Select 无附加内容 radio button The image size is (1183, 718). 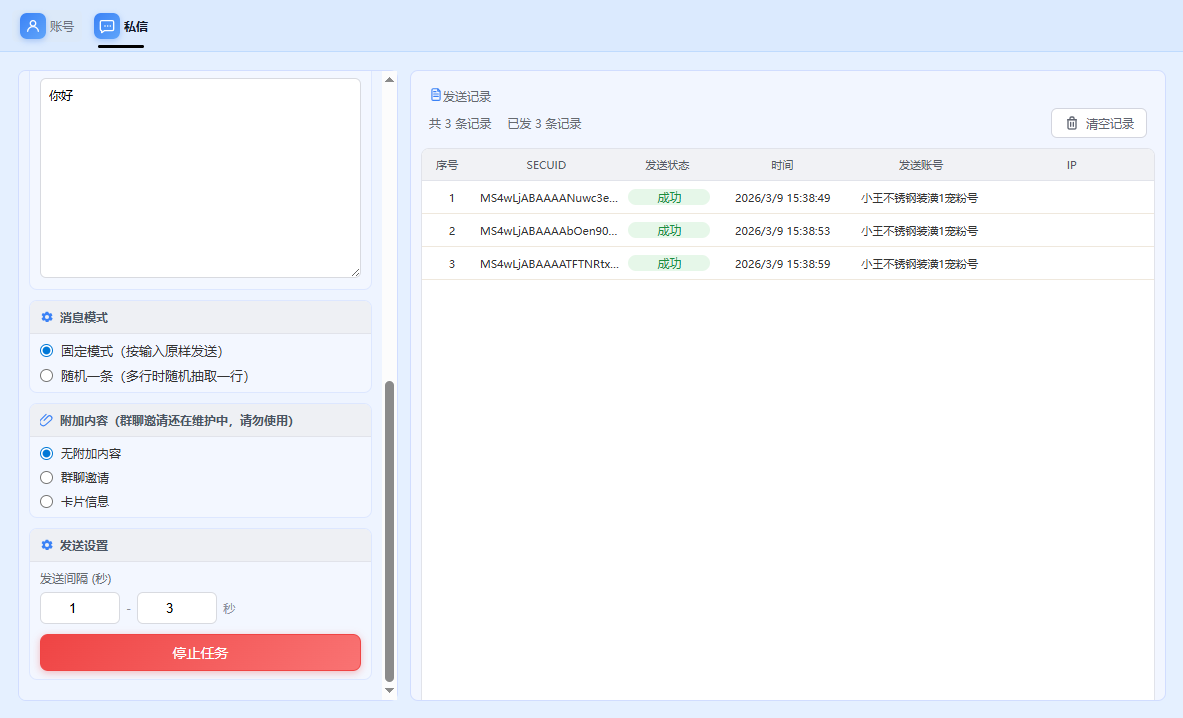[x=46, y=453]
